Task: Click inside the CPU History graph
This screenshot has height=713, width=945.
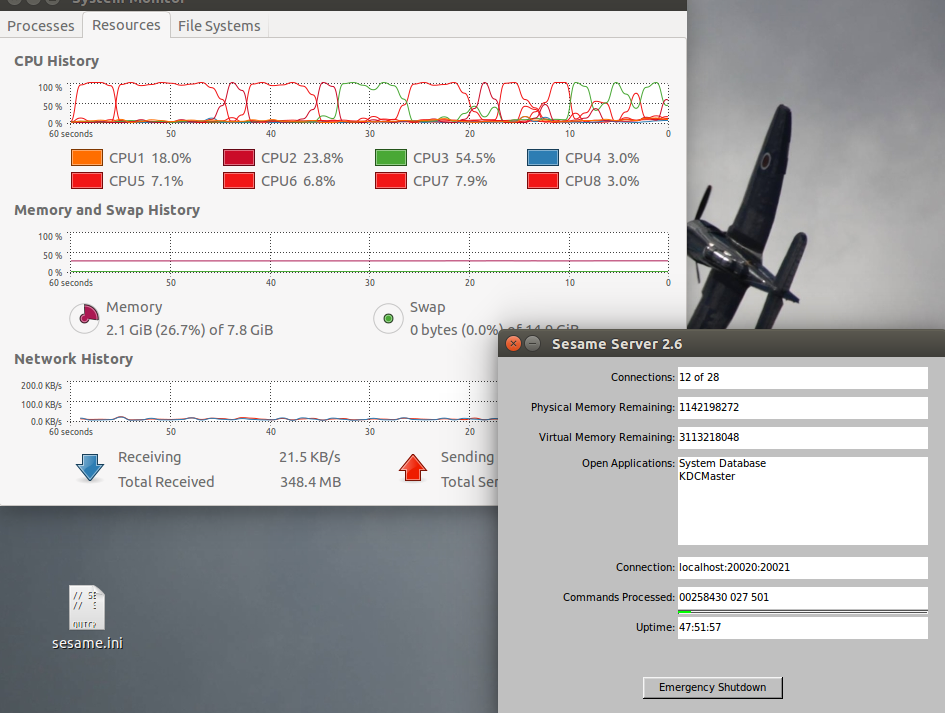Action: pos(369,102)
